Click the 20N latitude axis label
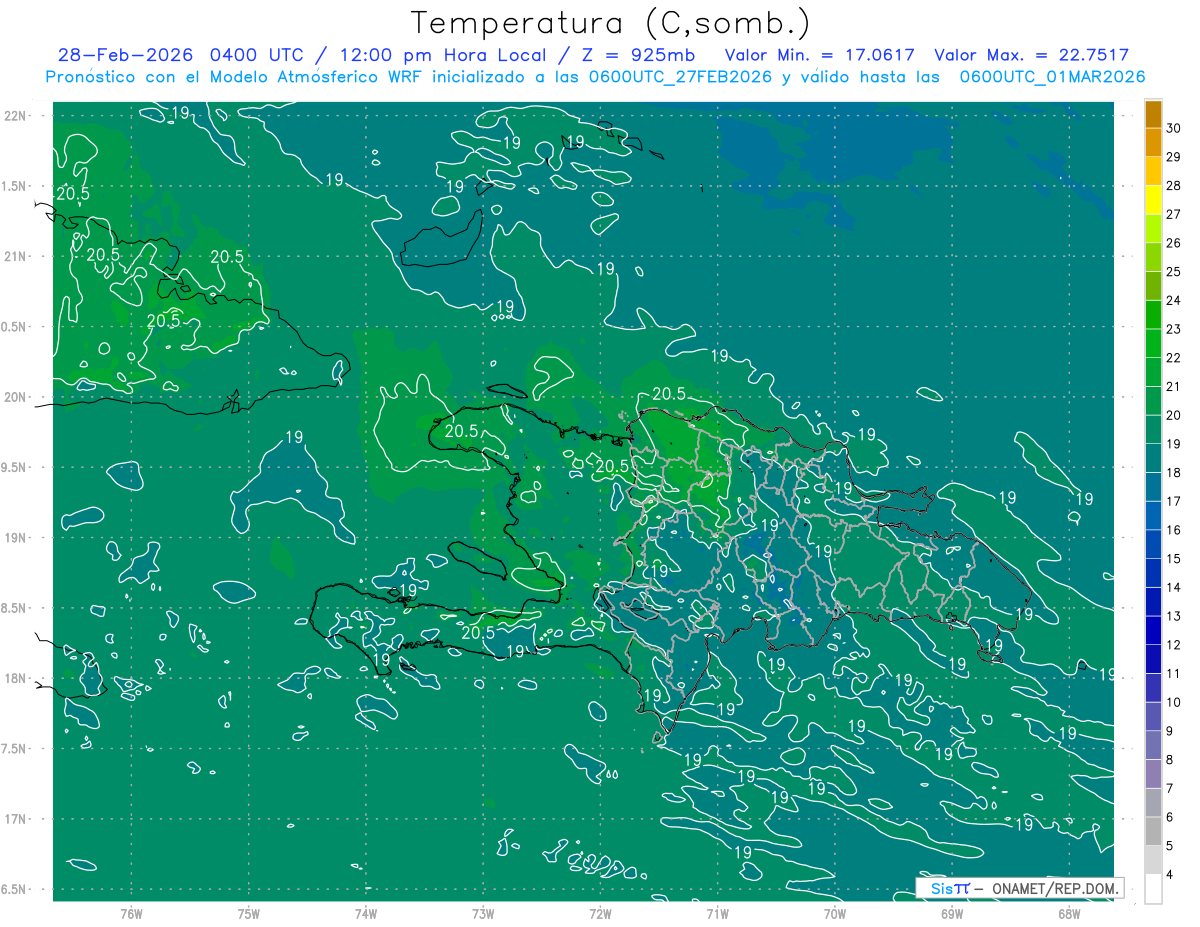This screenshot has height=927, width=1200. [x=15, y=397]
